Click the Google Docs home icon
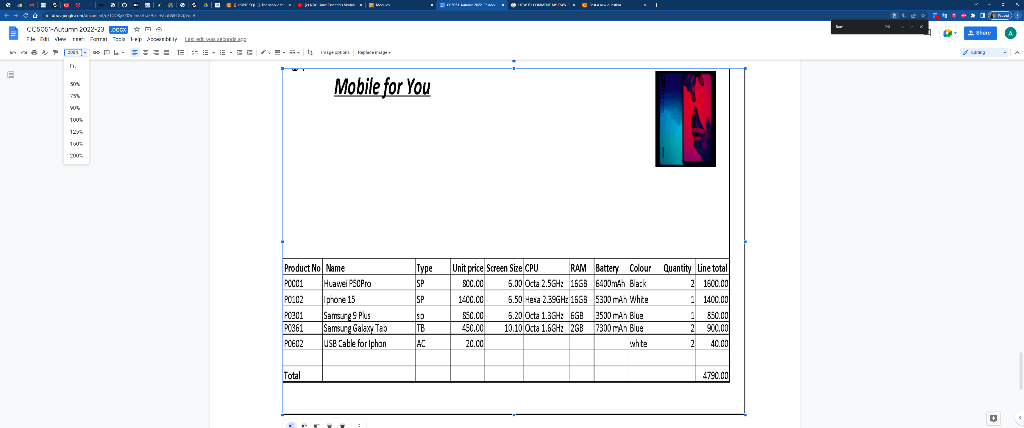The image size is (1024, 428). coord(14,33)
